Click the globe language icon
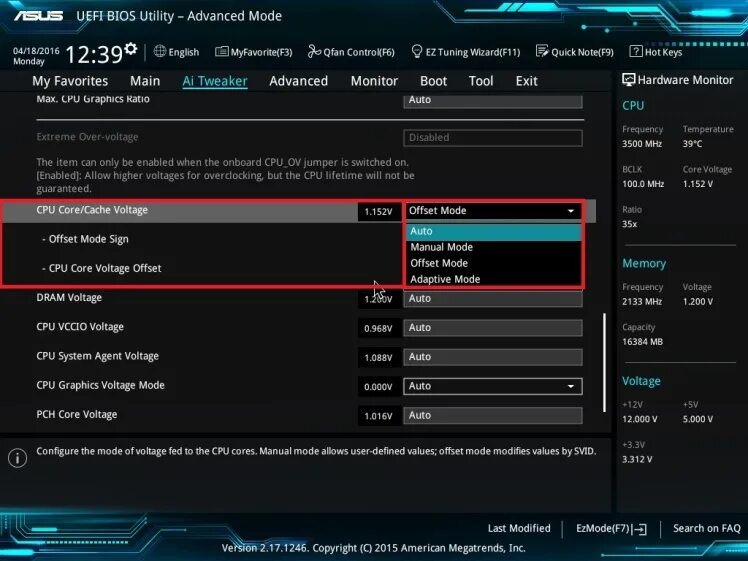This screenshot has height=561, width=748. [x=160, y=52]
